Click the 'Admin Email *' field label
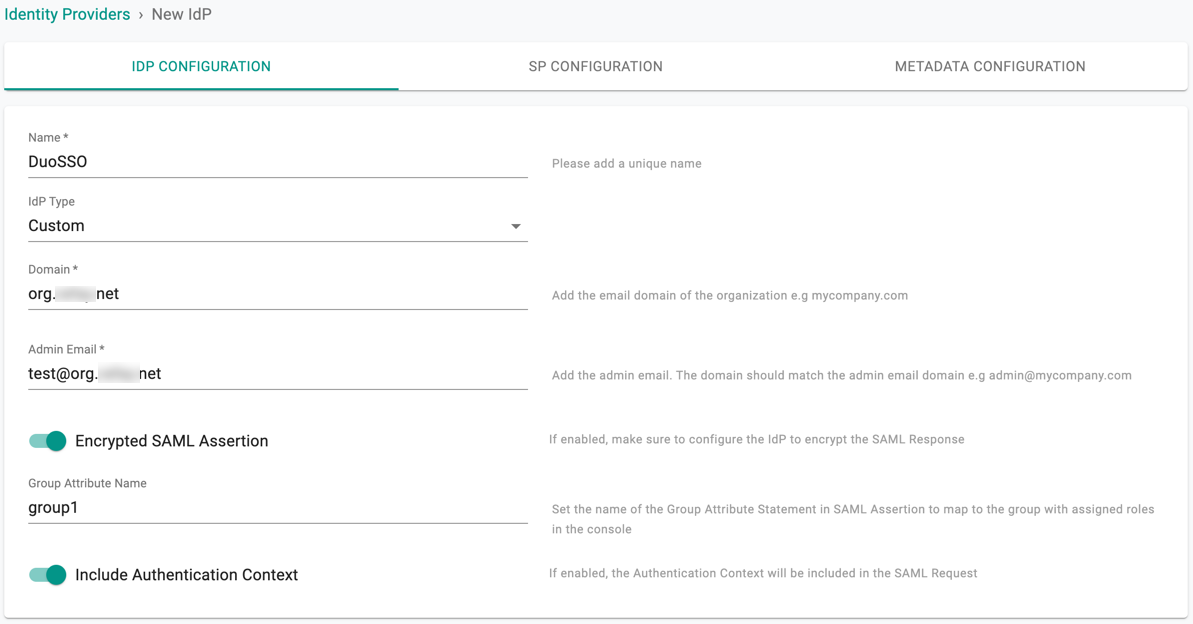1193x624 pixels. point(66,349)
